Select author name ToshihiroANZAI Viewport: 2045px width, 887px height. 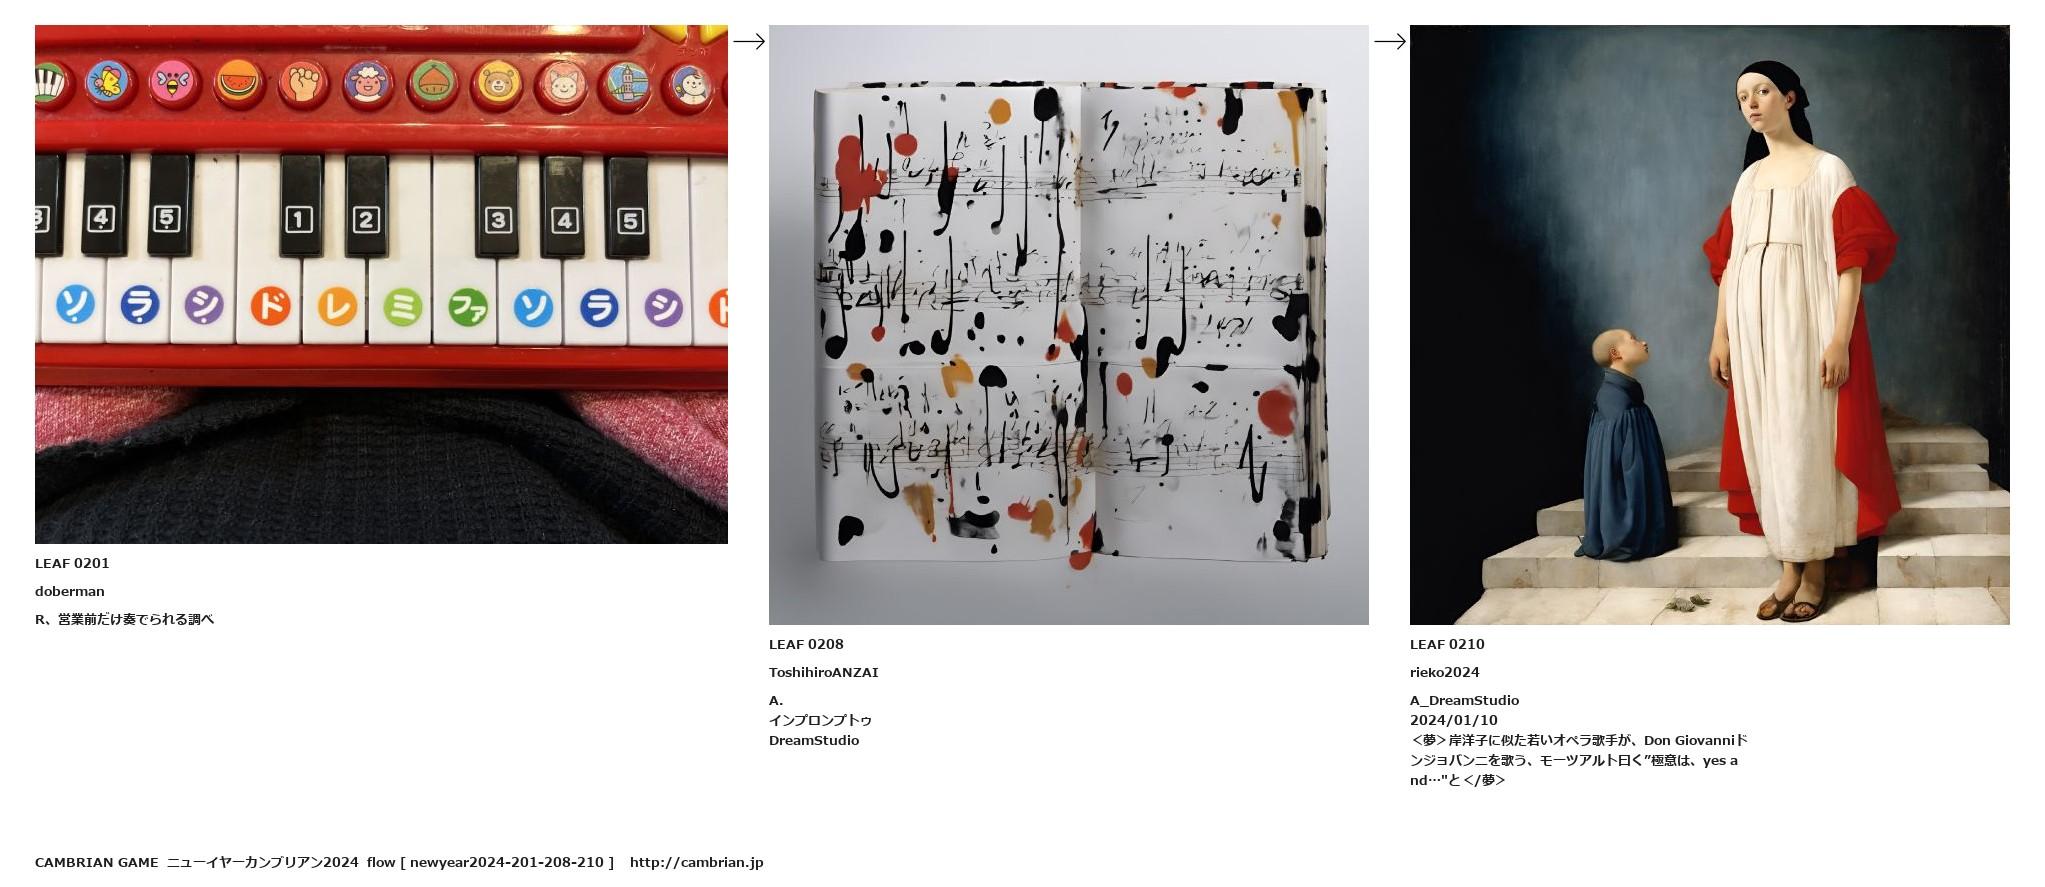824,672
